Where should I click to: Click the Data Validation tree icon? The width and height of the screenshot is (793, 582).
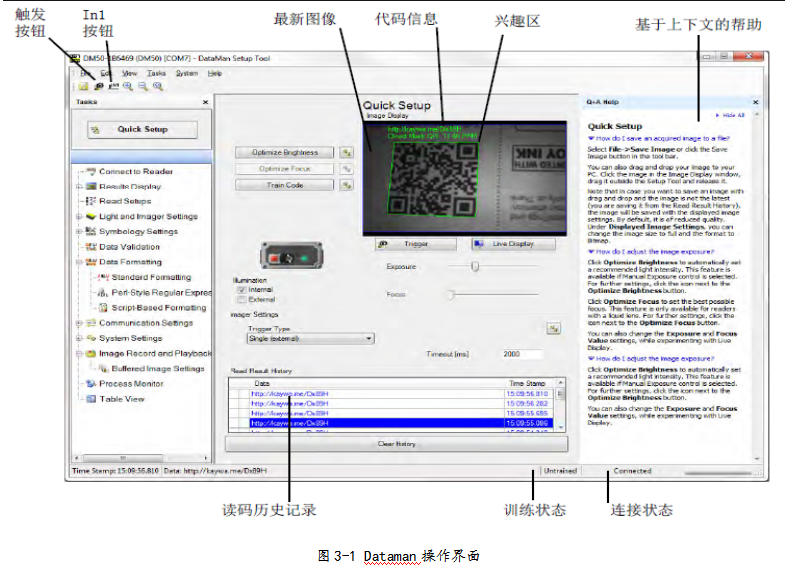tap(91, 247)
